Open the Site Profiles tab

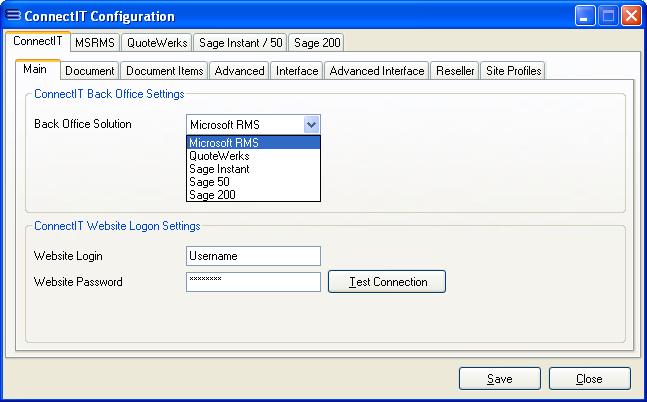coord(513,71)
